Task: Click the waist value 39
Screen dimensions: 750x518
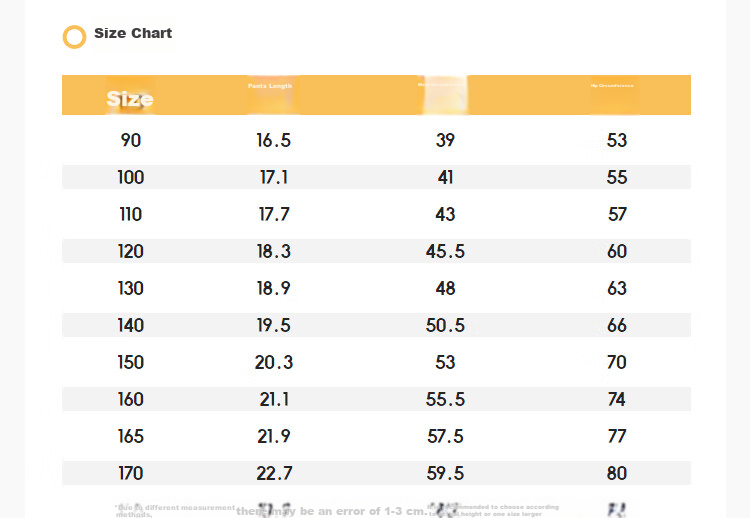Action: pos(445,140)
